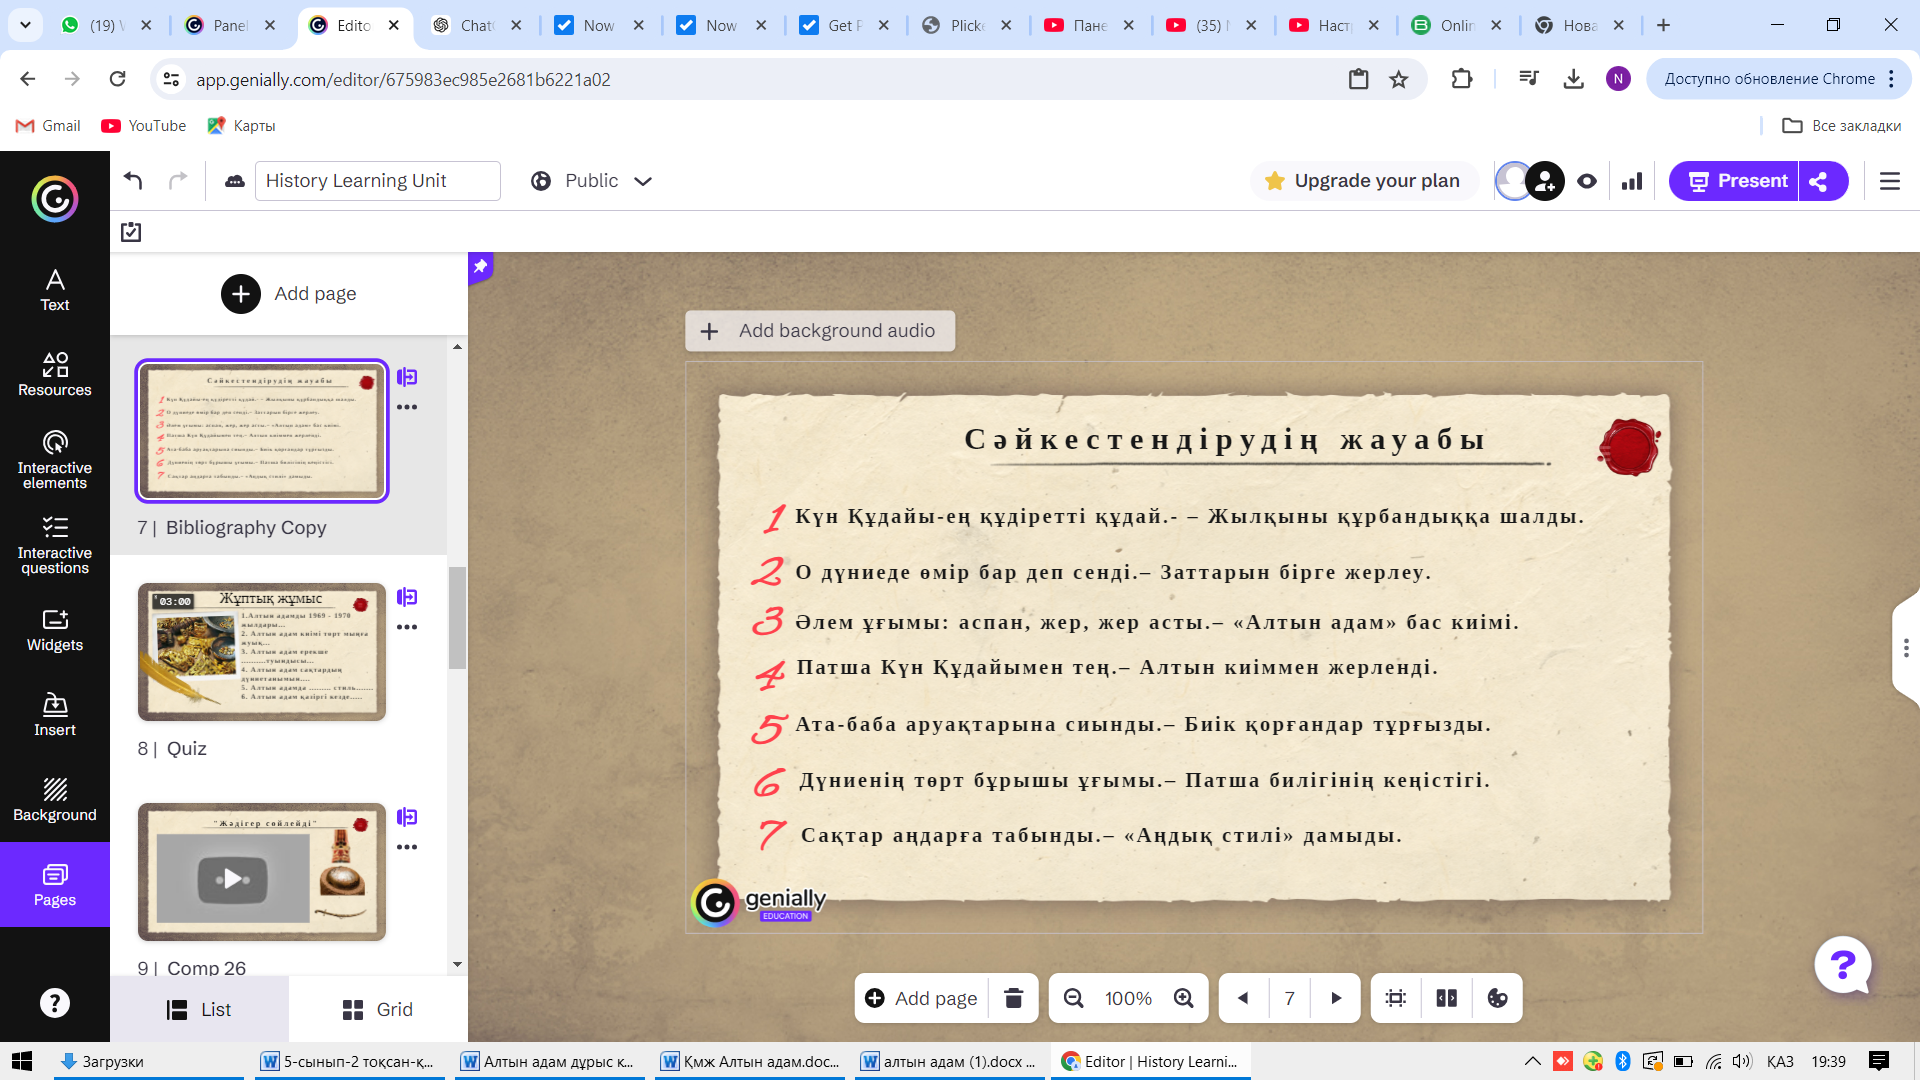Open the Resources panel
The image size is (1920, 1080).
tap(55, 374)
